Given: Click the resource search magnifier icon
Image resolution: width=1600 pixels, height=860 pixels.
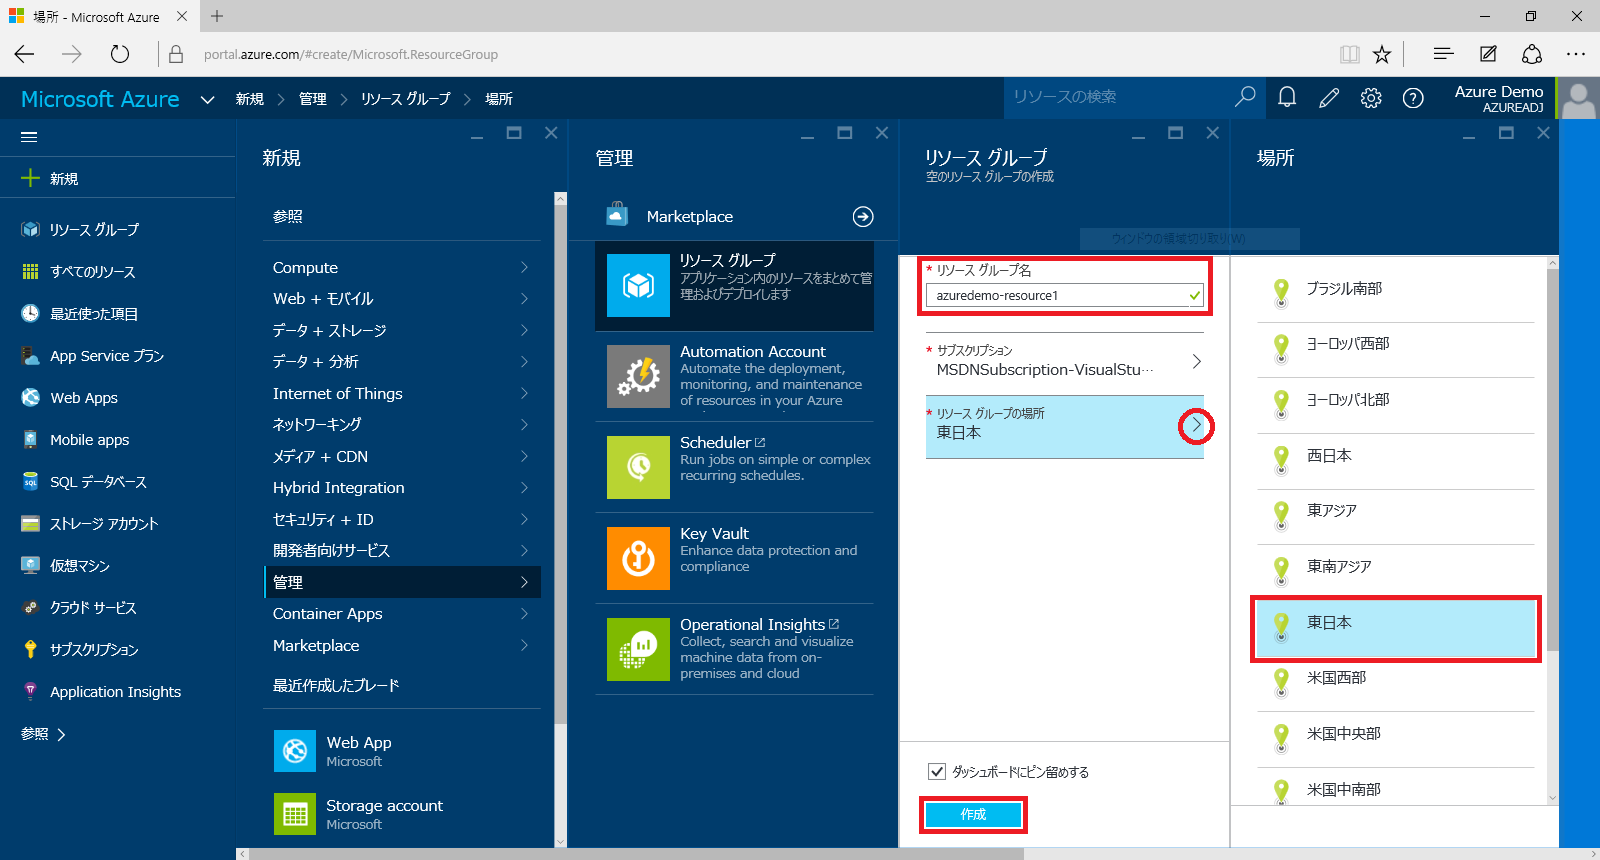Looking at the screenshot, I should pos(1245,96).
